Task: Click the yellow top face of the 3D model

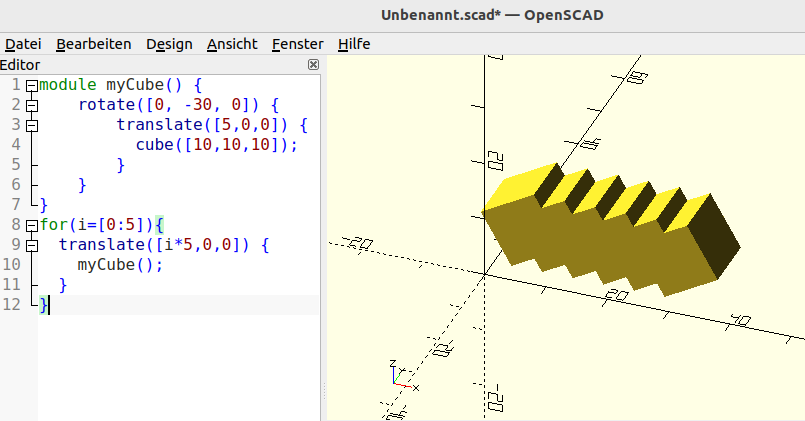Action: [x=525, y=187]
